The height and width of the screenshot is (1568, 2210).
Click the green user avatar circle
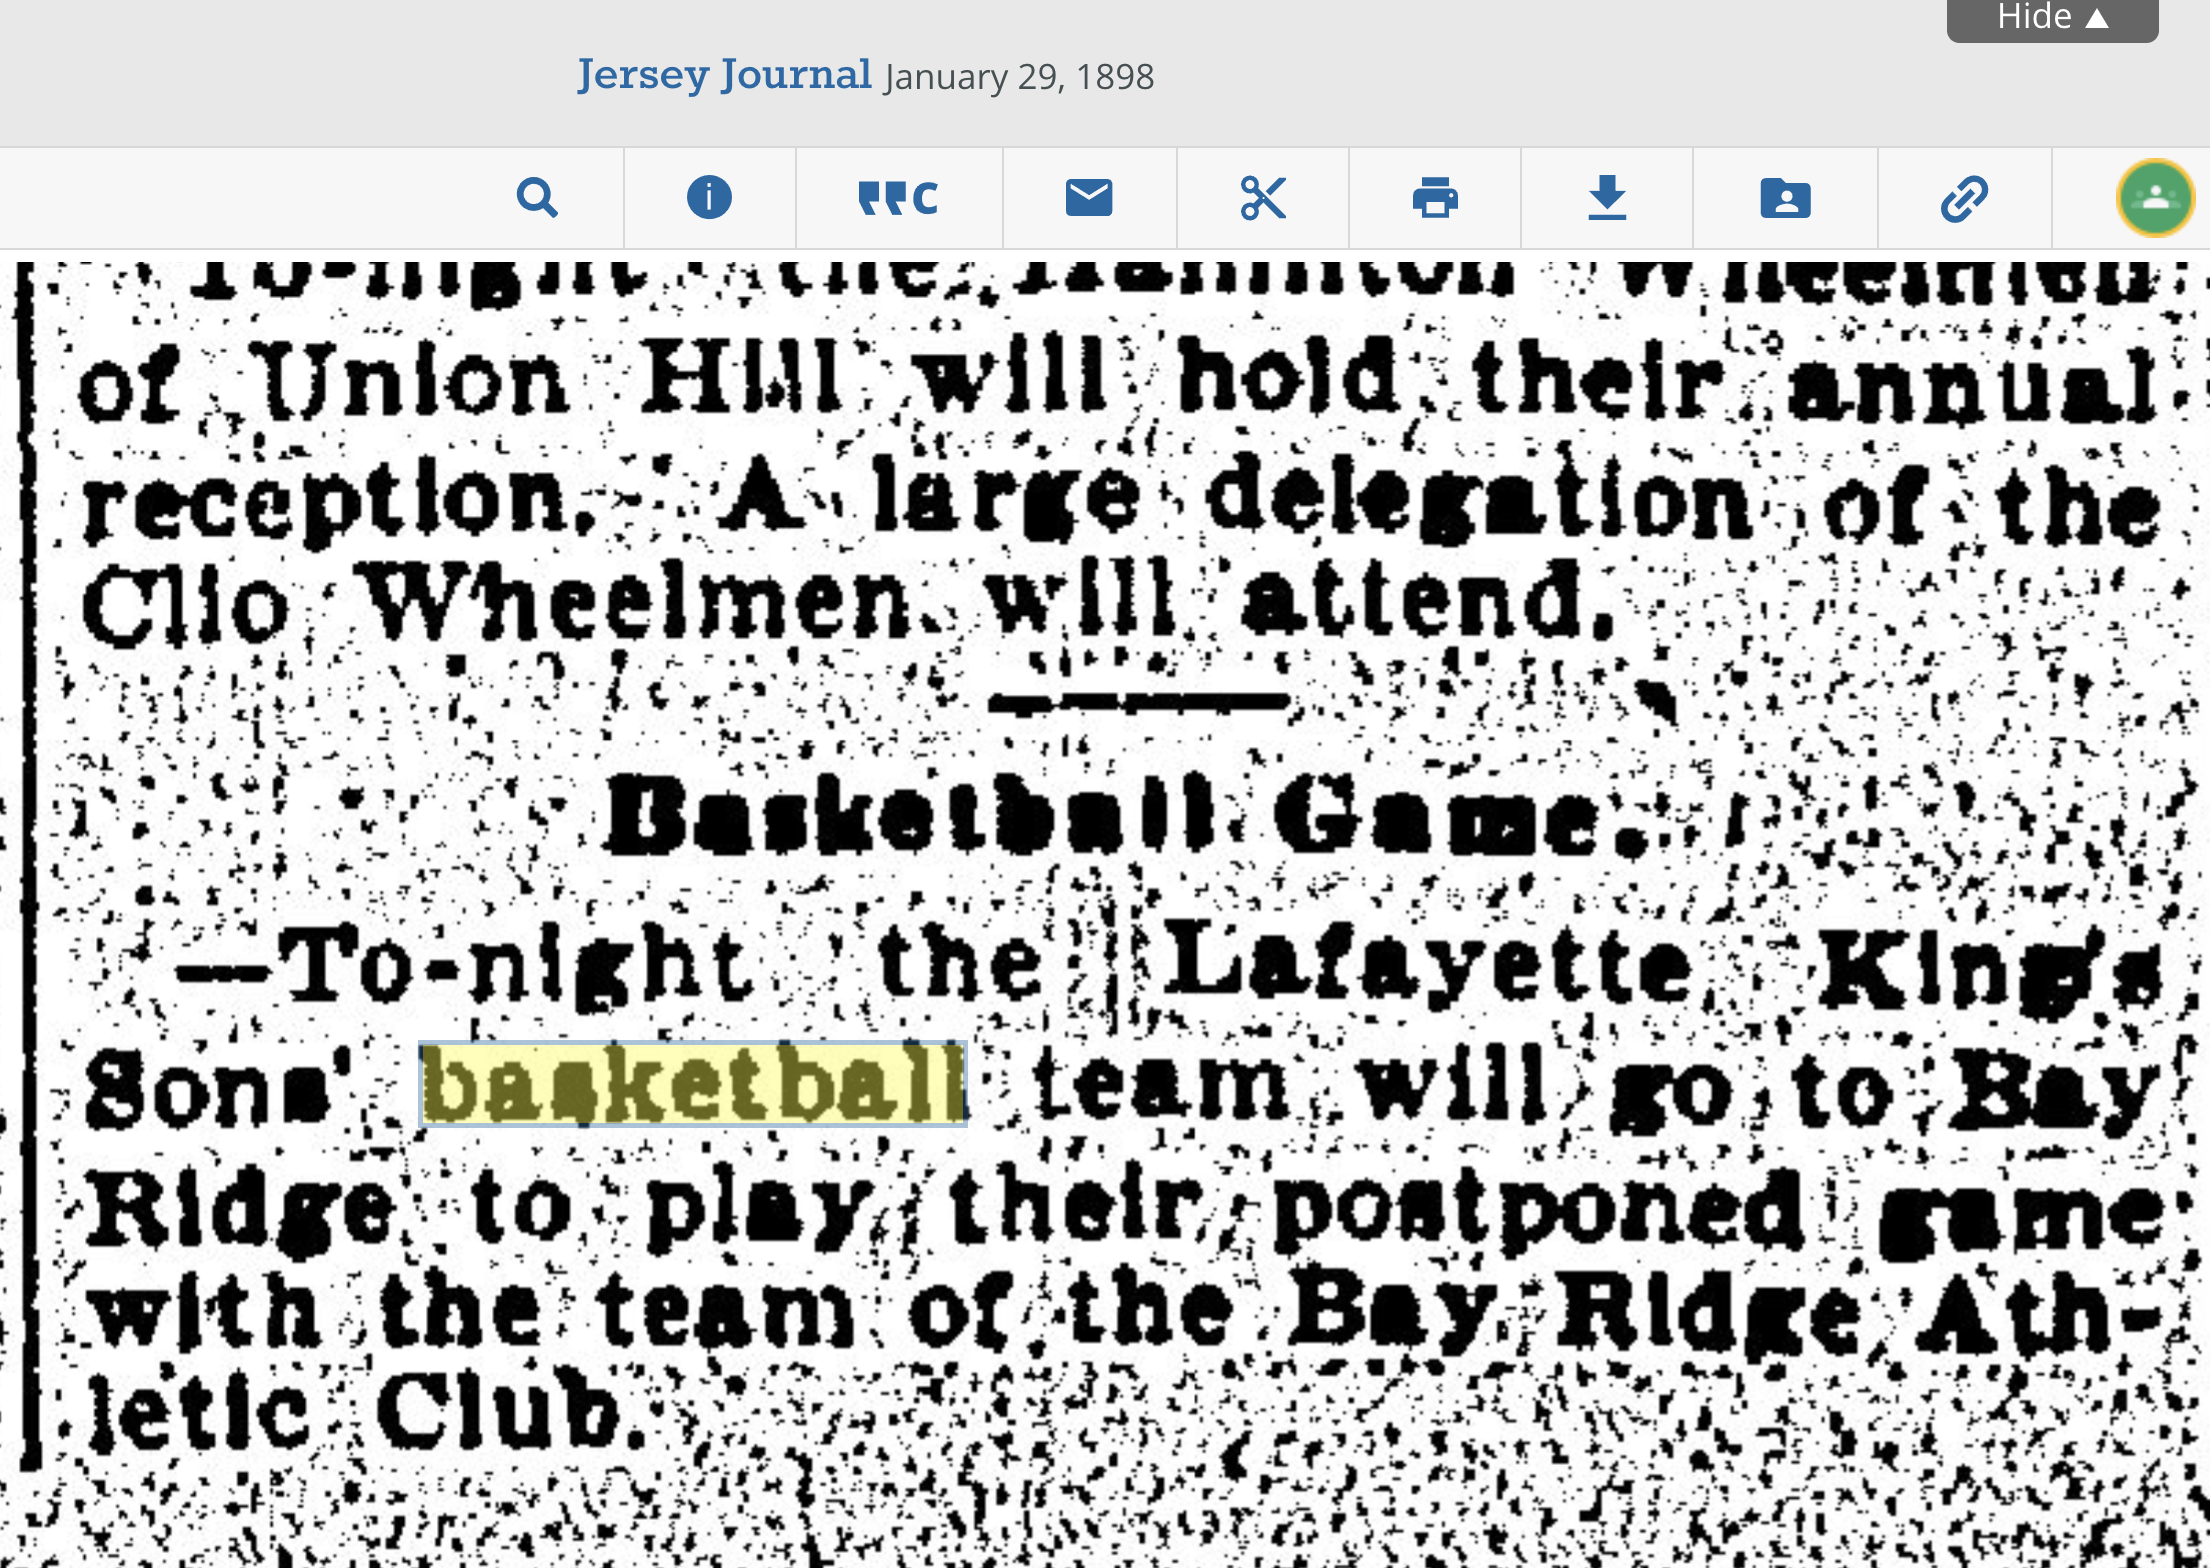coord(2155,198)
